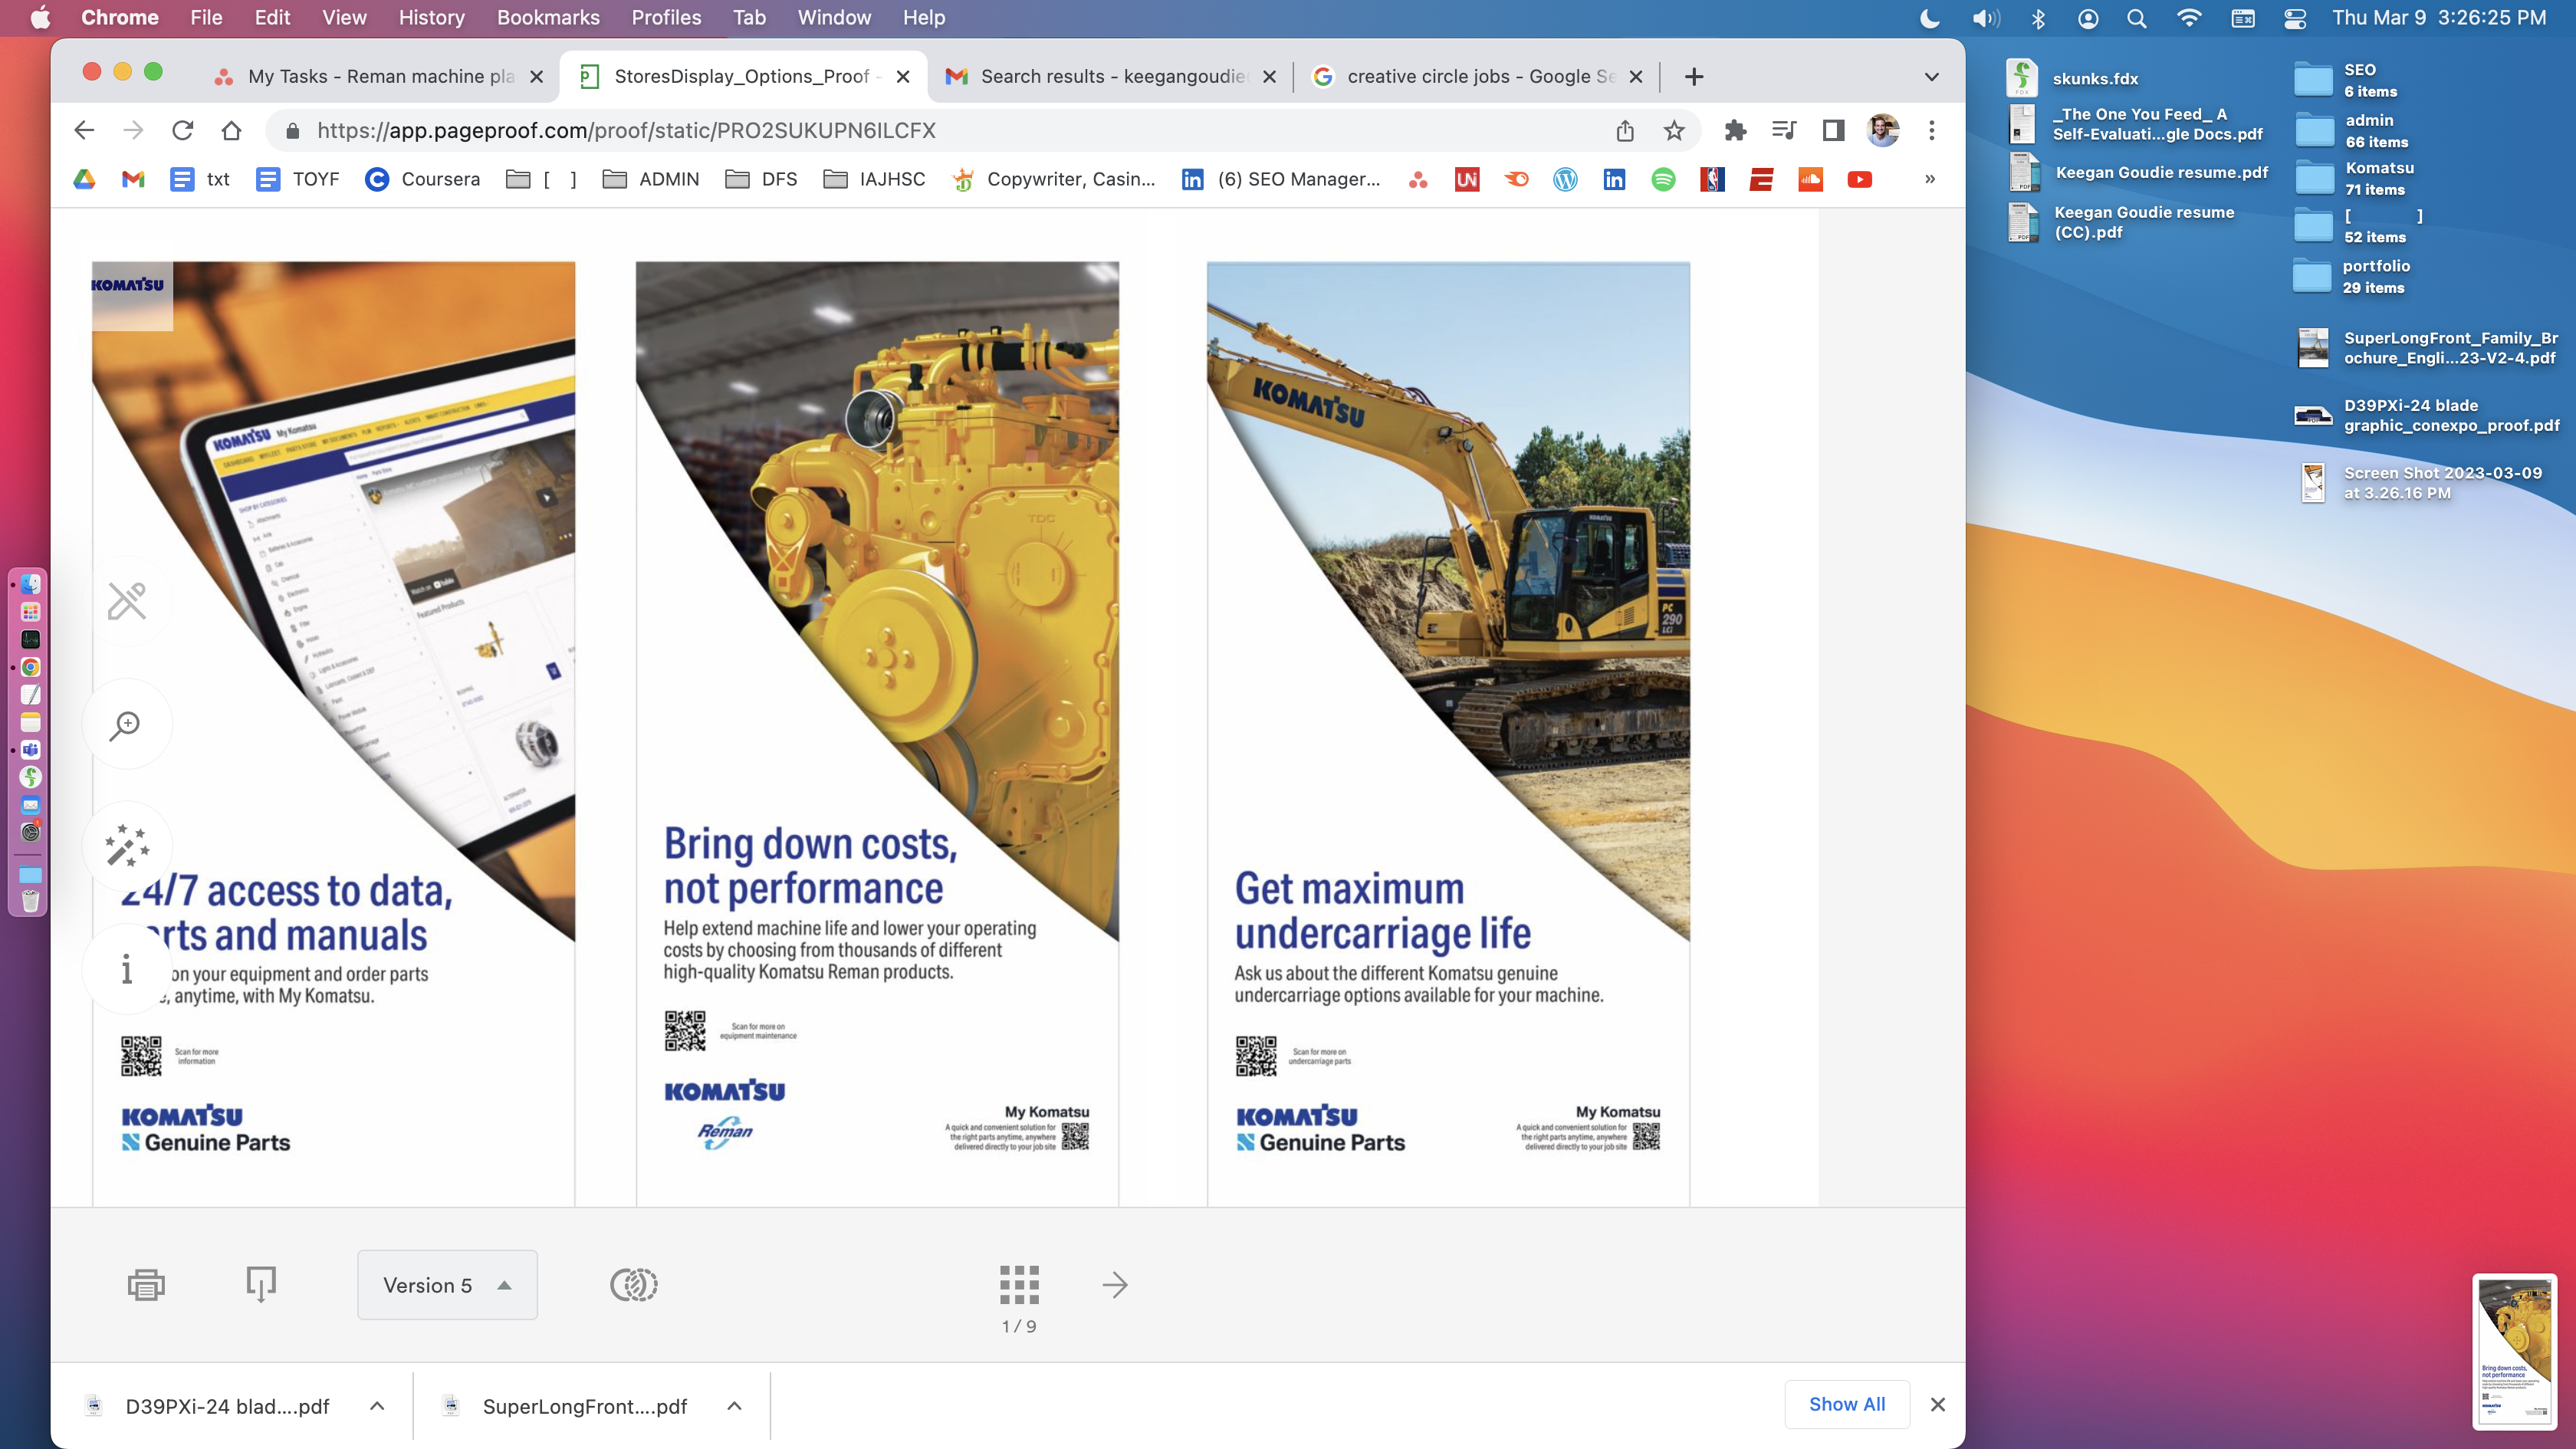Click the zoom magnifier tool in the sidebar
2576x1449 pixels.
click(x=126, y=725)
